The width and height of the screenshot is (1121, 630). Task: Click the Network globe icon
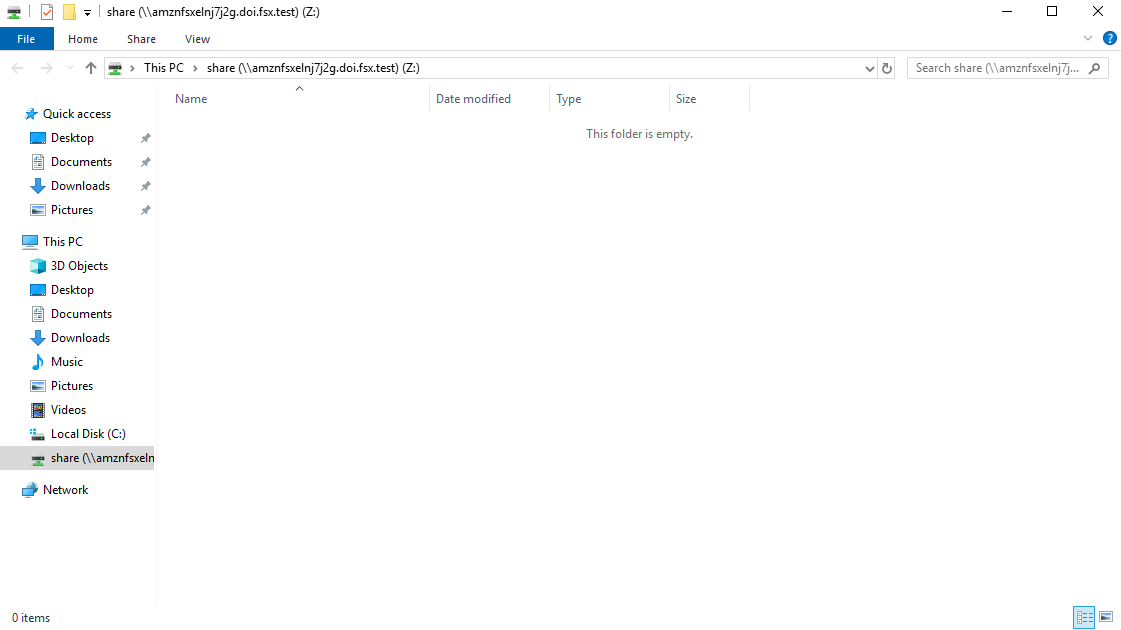[30, 490]
